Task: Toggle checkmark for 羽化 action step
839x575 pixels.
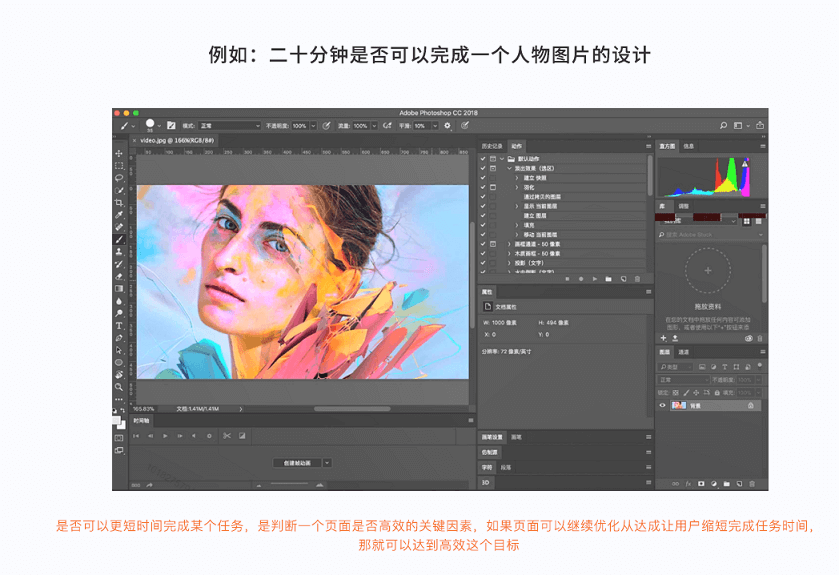Action: [483, 187]
